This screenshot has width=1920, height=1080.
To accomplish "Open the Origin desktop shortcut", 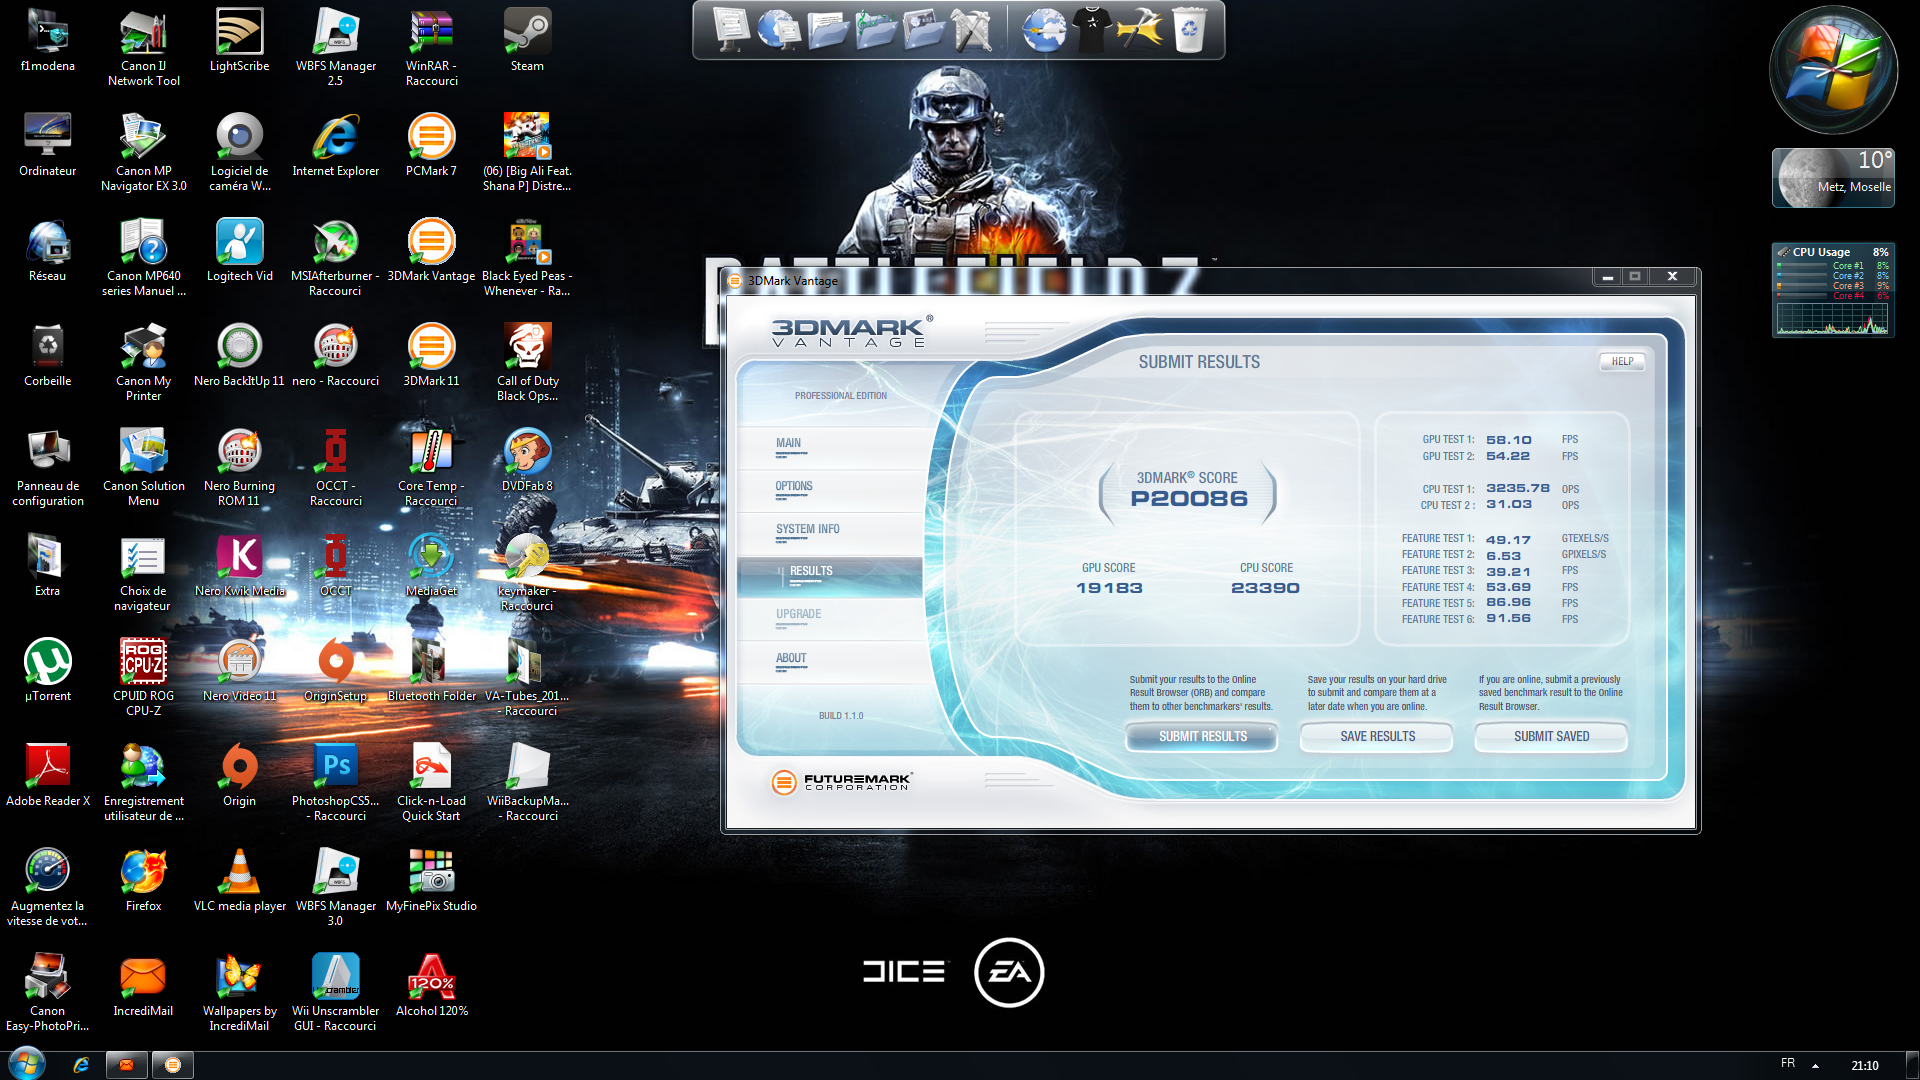I will pos(239,767).
